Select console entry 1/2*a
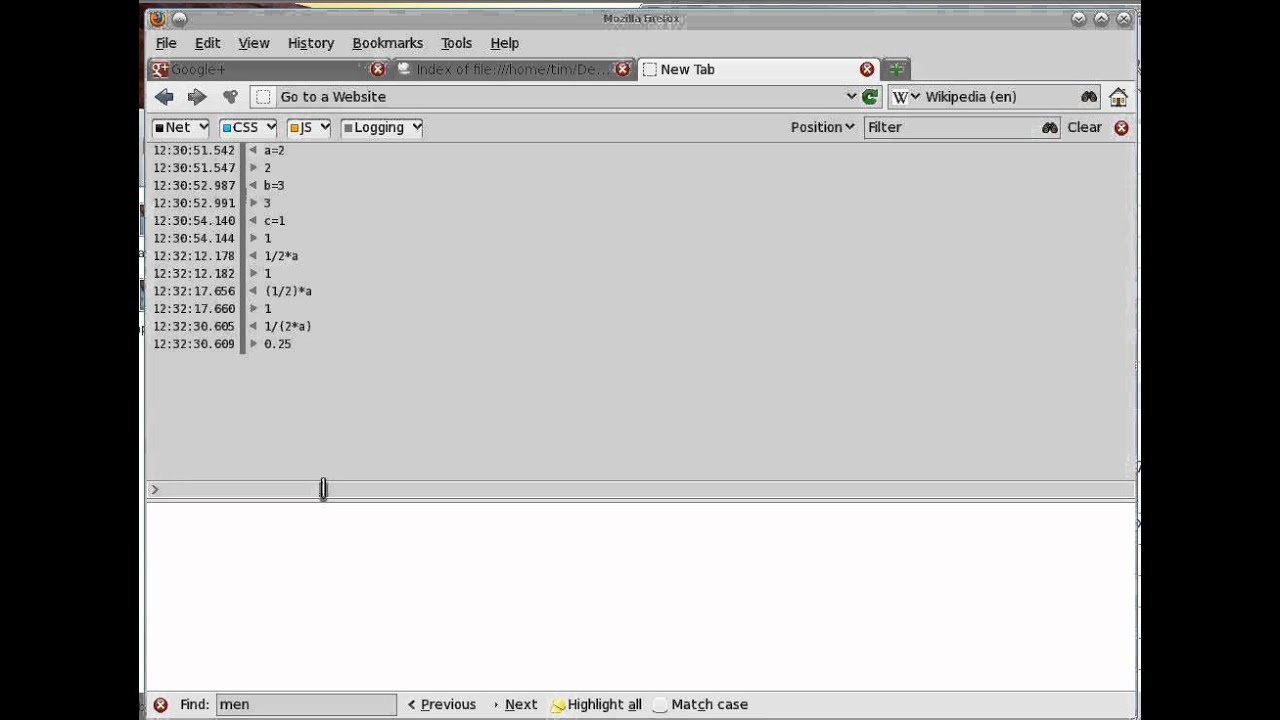 281,256
